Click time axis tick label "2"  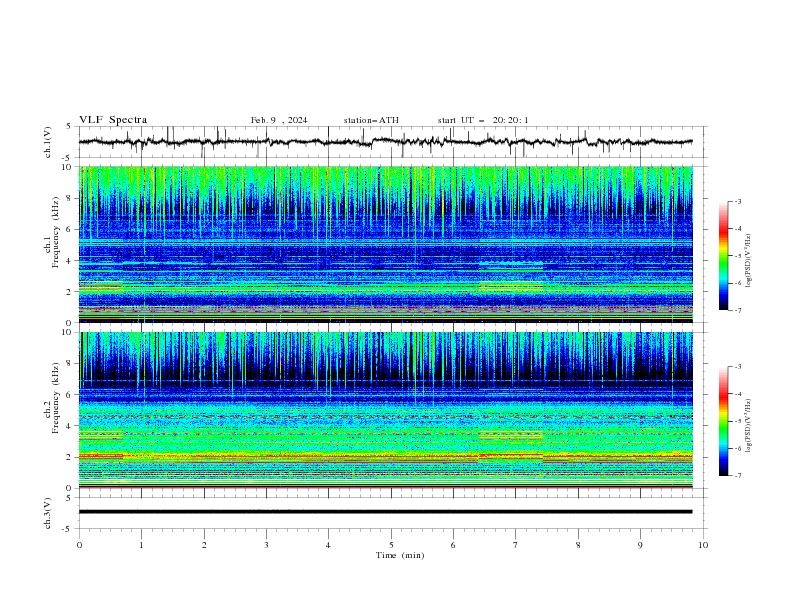click(204, 545)
